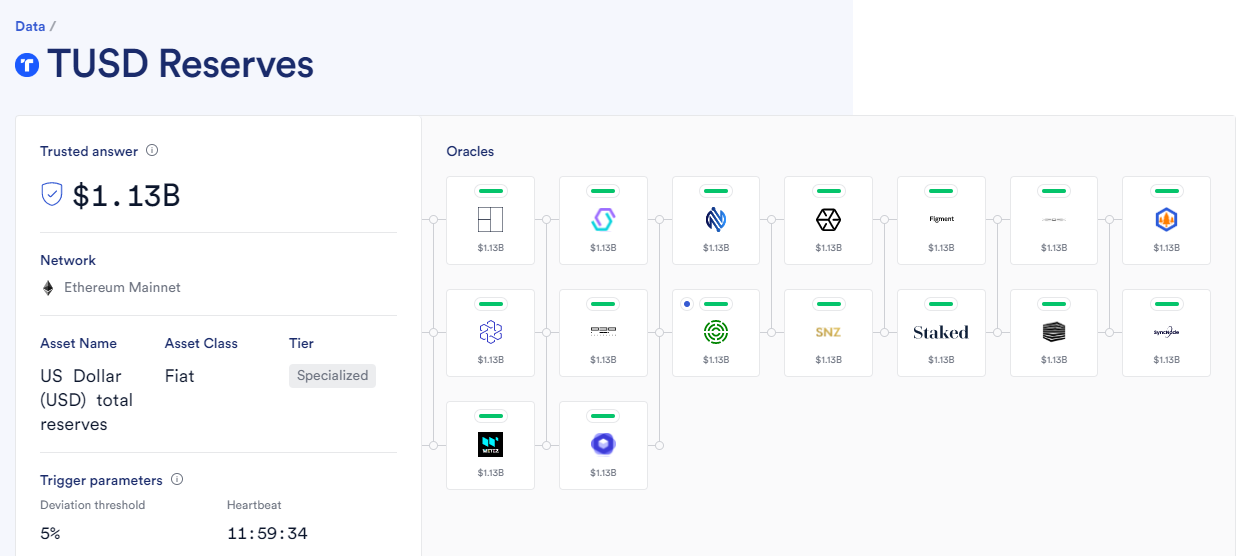Viewport: 1236px width, 556px height.
Task: Go to the Data breadcrumb link
Action: pyautogui.click(x=30, y=26)
